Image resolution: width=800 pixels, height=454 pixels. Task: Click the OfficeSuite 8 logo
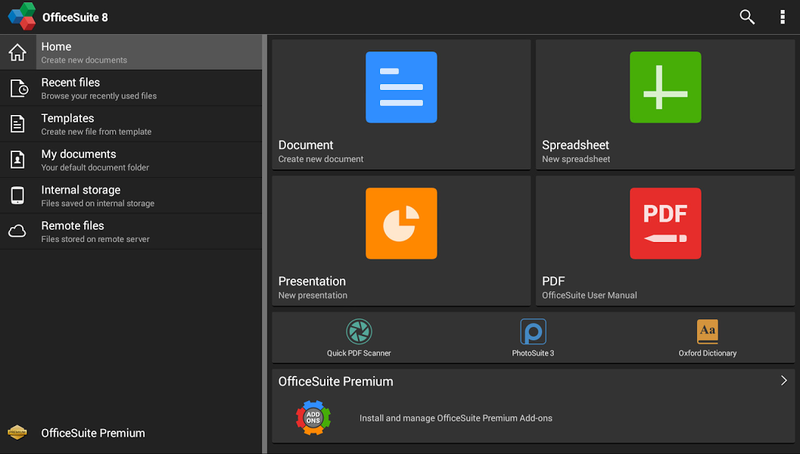click(22, 16)
